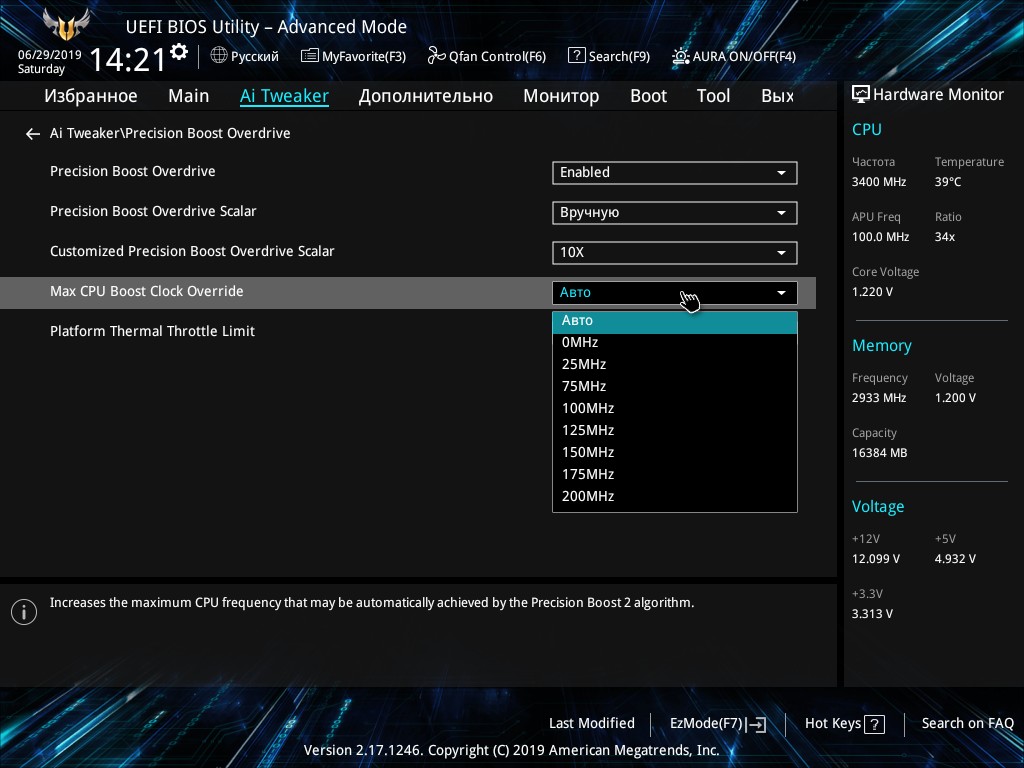
Task: Click the Hot Keys question mark icon
Action: tap(874, 724)
